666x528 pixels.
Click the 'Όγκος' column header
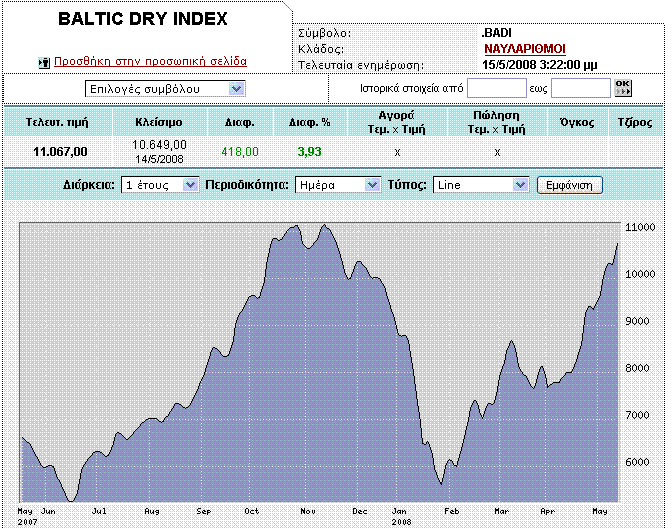(x=576, y=122)
